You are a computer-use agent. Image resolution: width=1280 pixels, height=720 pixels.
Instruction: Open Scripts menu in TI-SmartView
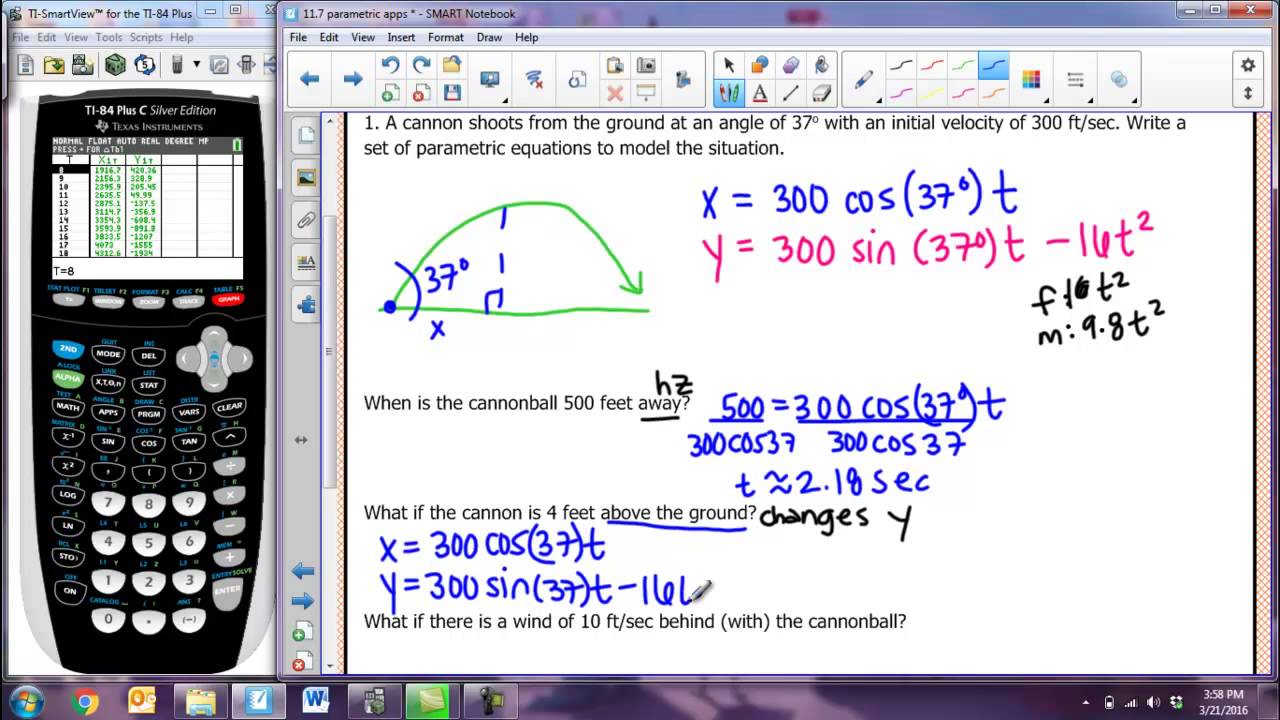146,37
